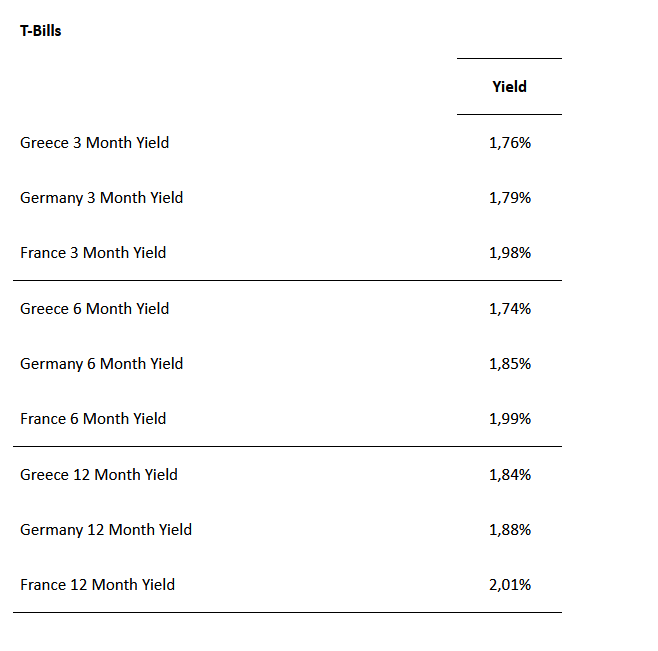Click the 1,99% yield value
The image size is (658, 651).
509,419
